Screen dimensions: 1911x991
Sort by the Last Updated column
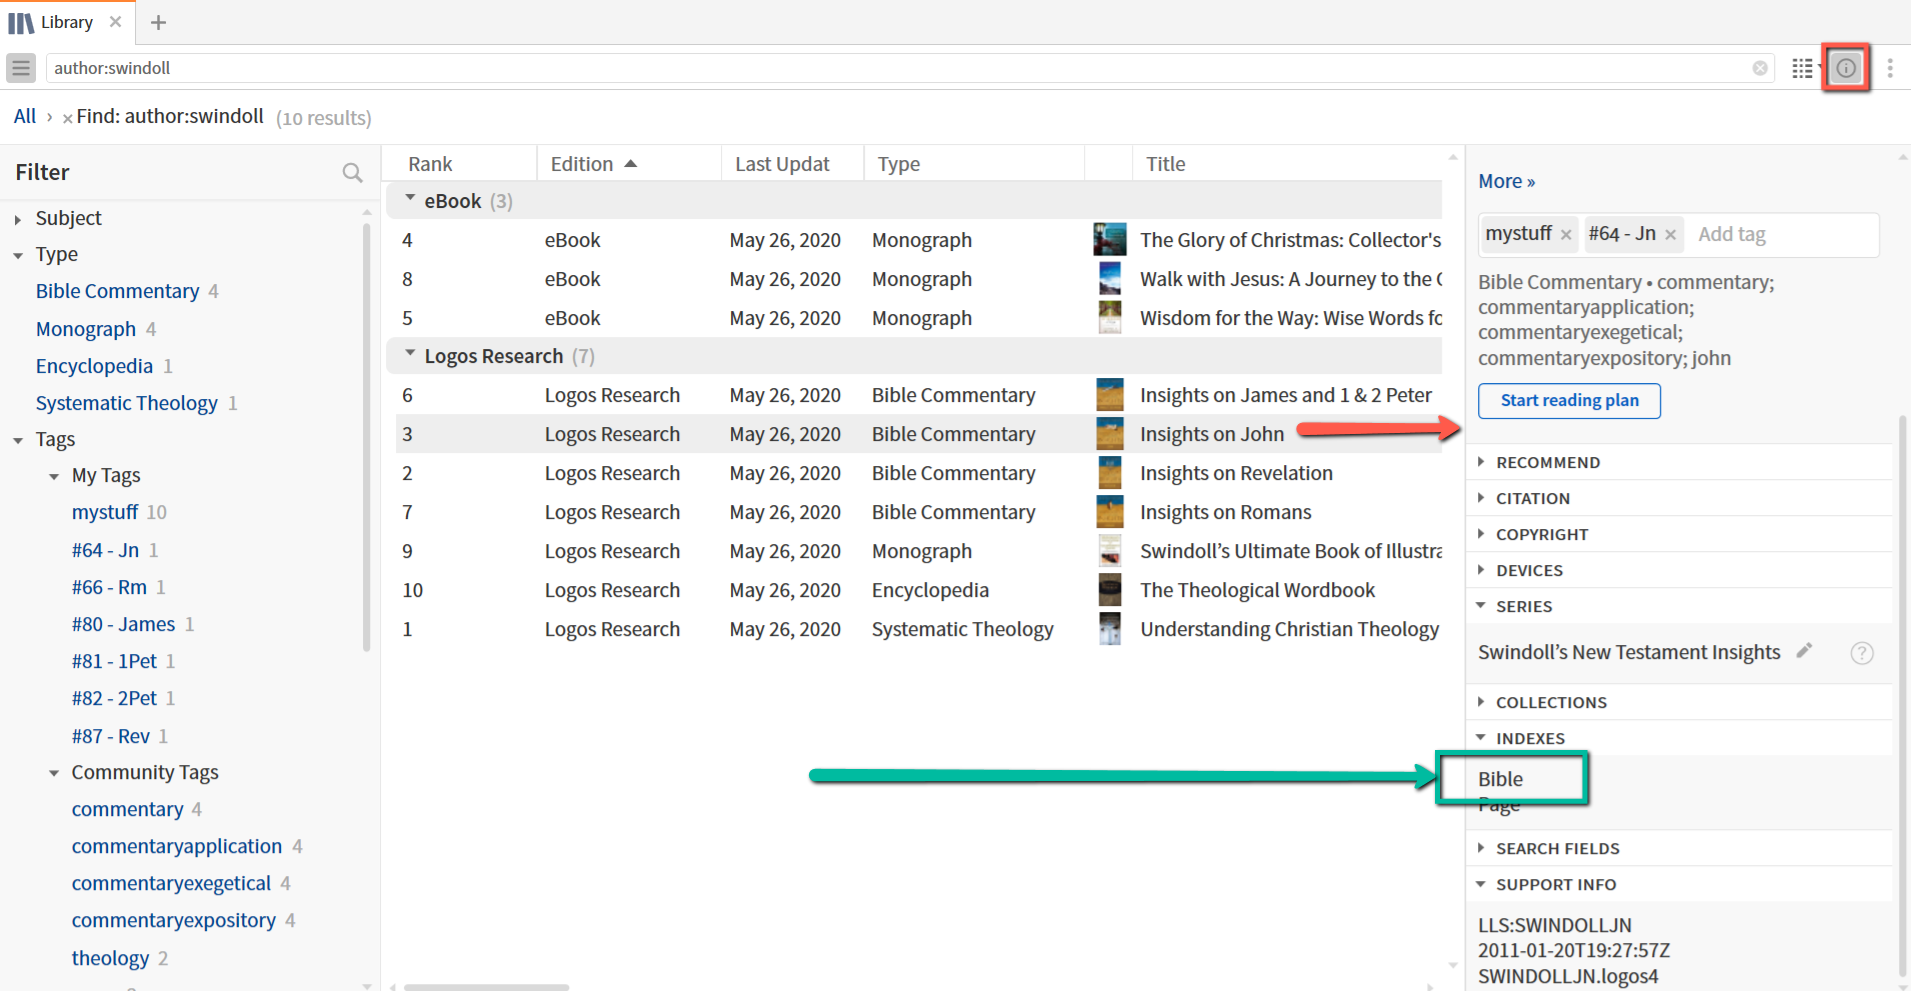point(782,164)
